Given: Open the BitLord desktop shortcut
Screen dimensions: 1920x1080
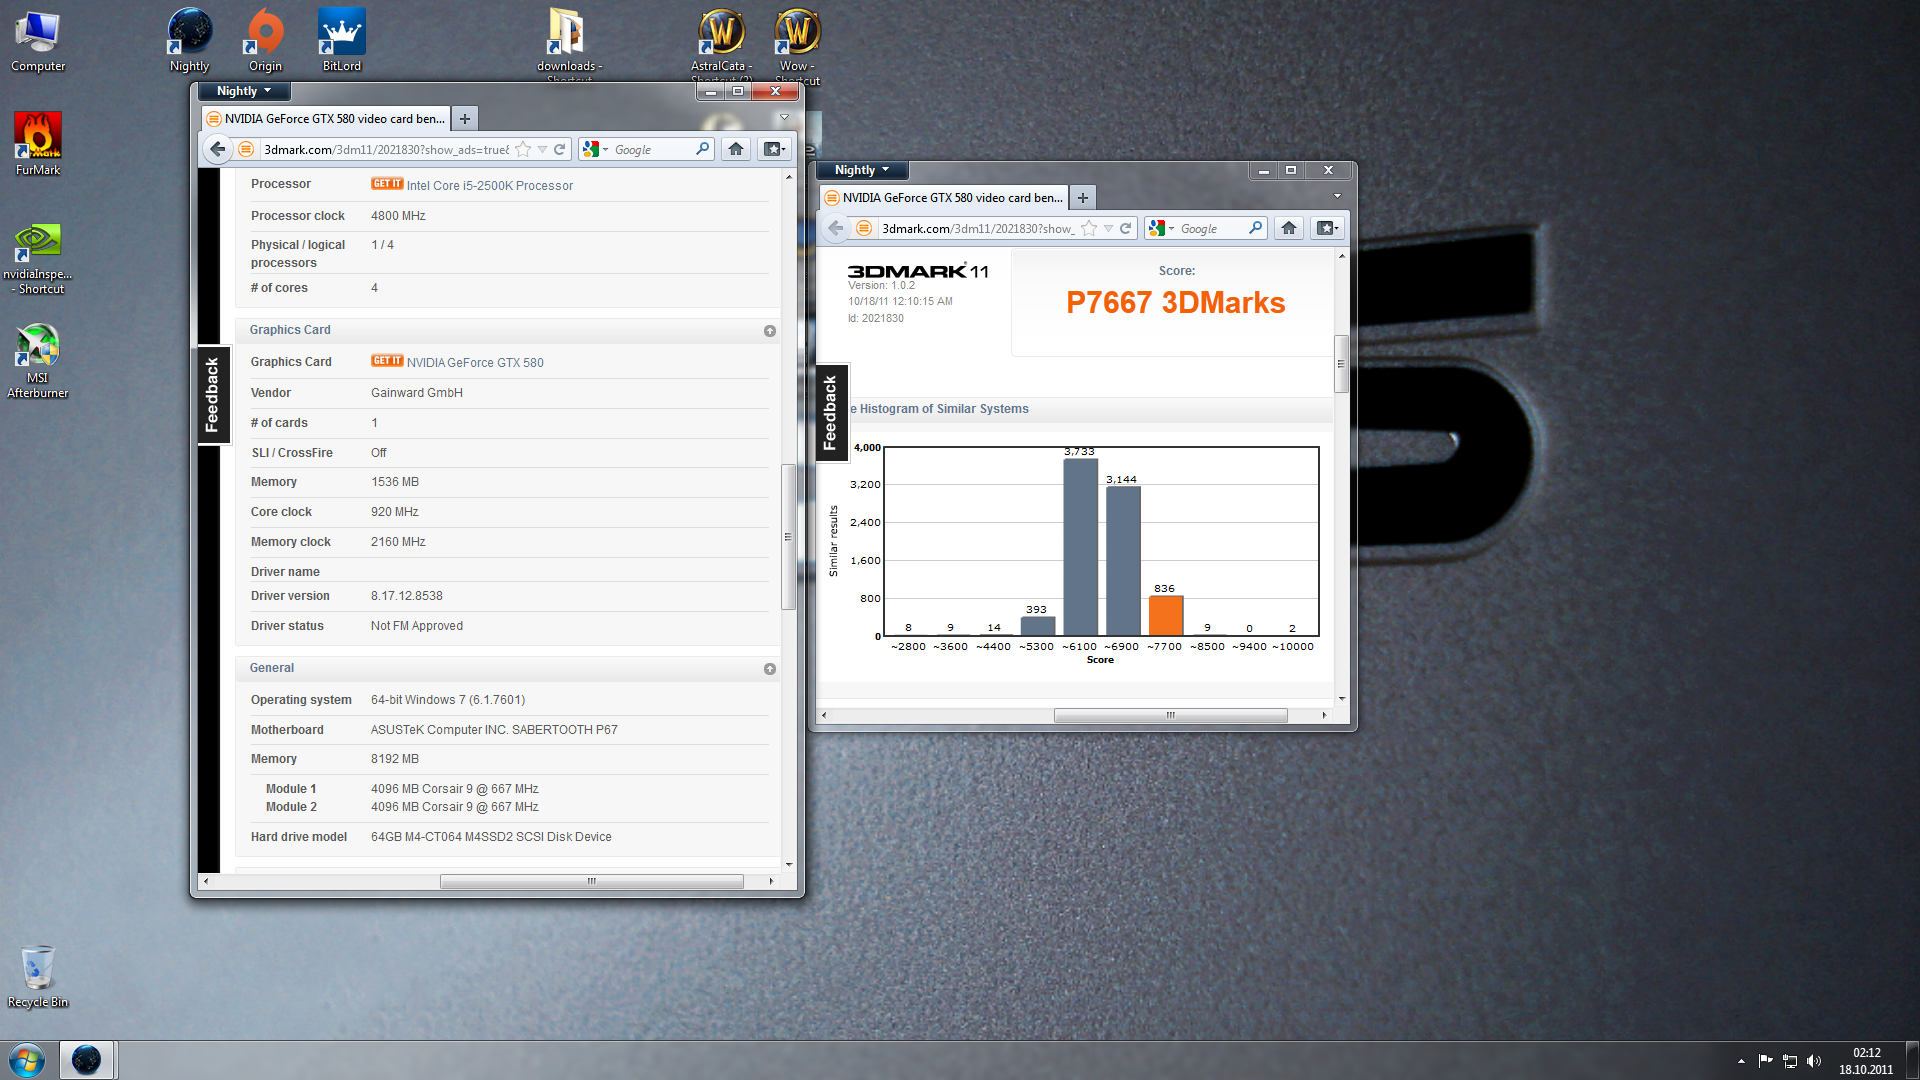Looking at the screenshot, I should pos(341,40).
